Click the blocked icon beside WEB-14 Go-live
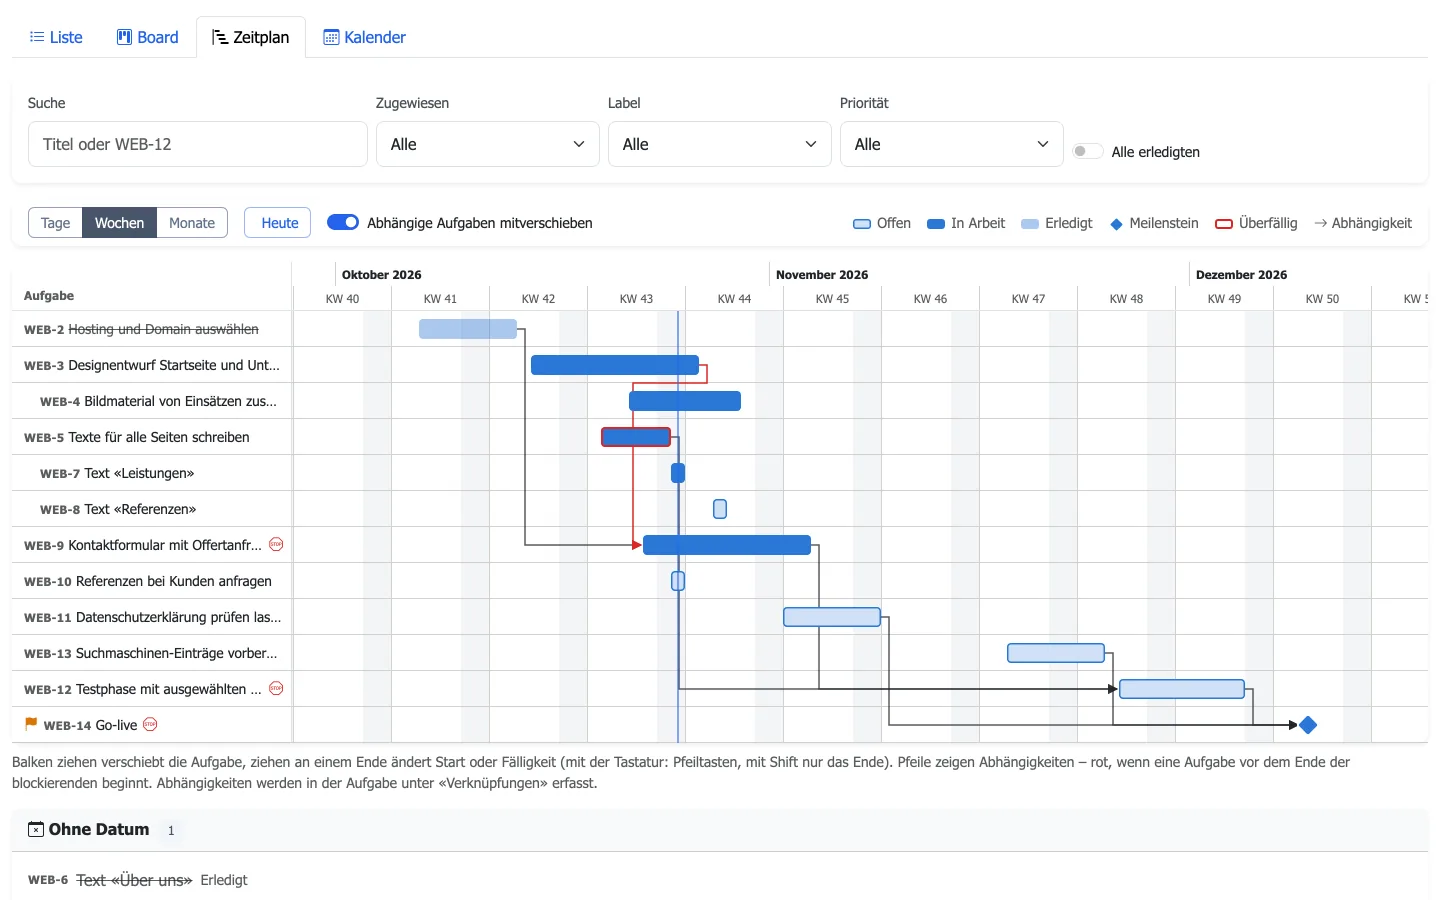This screenshot has width=1440, height=900. [x=150, y=725]
